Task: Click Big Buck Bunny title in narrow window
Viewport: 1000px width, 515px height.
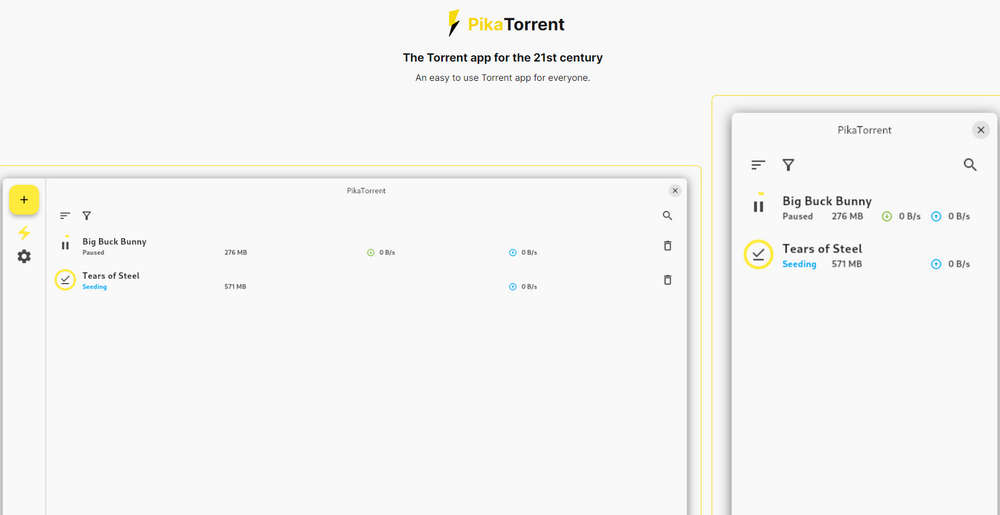Action: pyautogui.click(x=827, y=201)
